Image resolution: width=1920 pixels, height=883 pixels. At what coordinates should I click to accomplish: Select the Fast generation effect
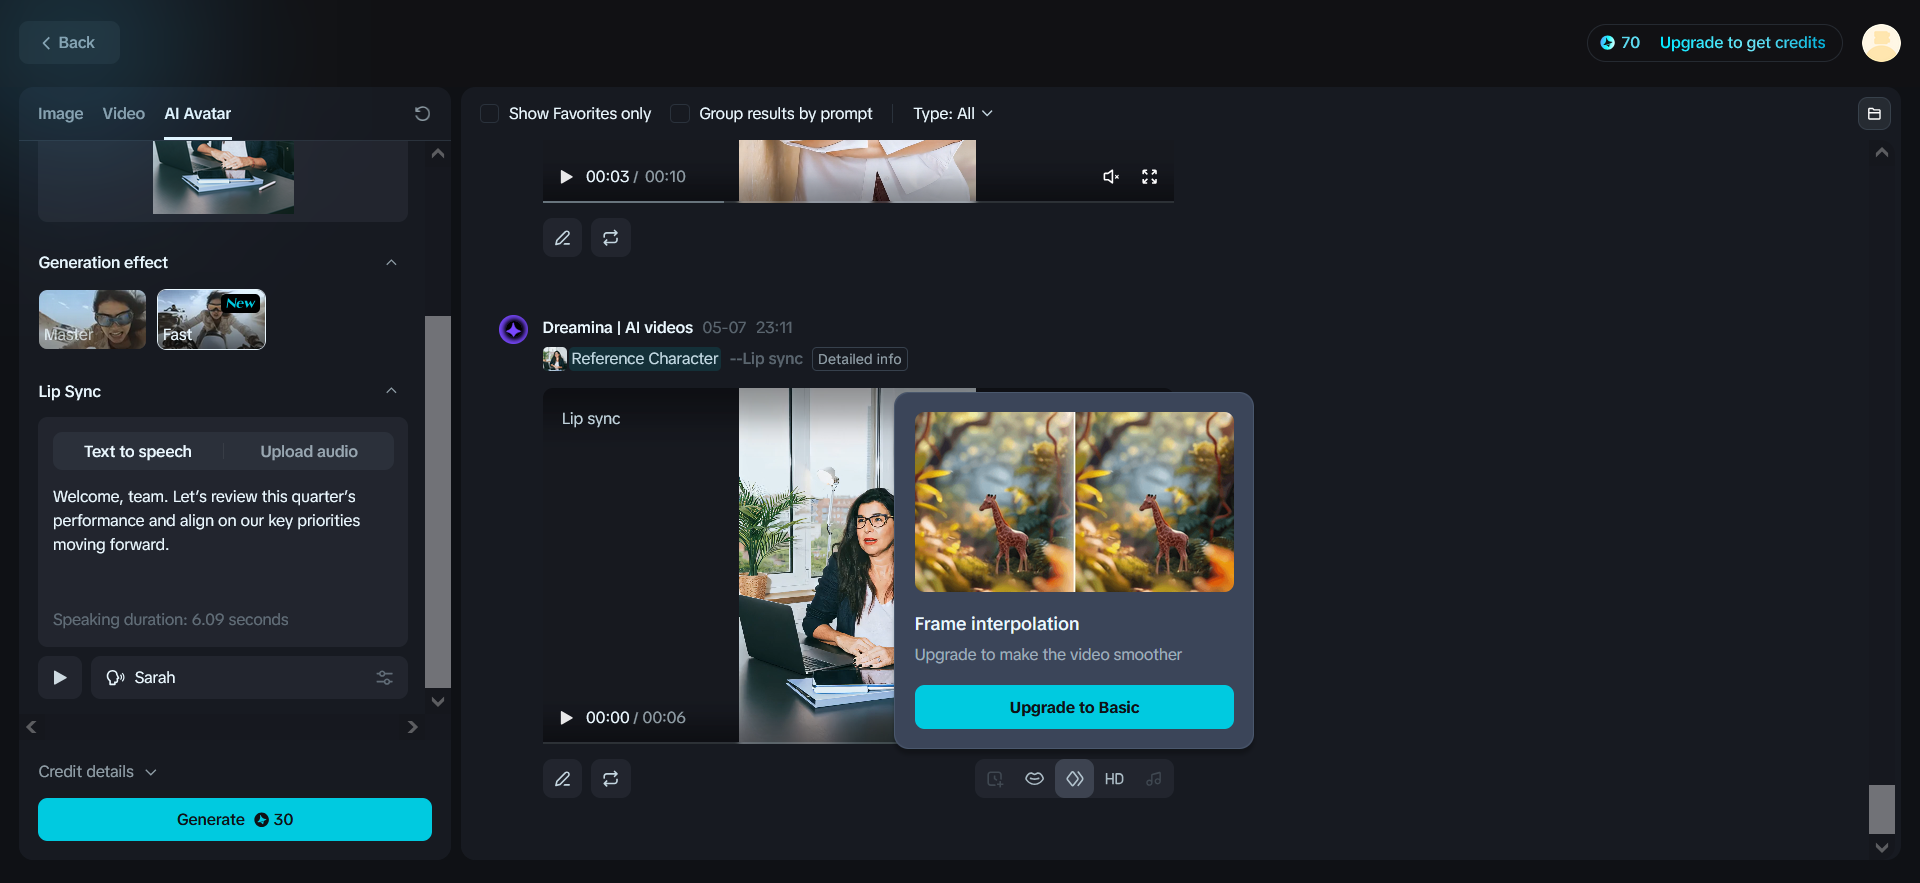pos(211,319)
